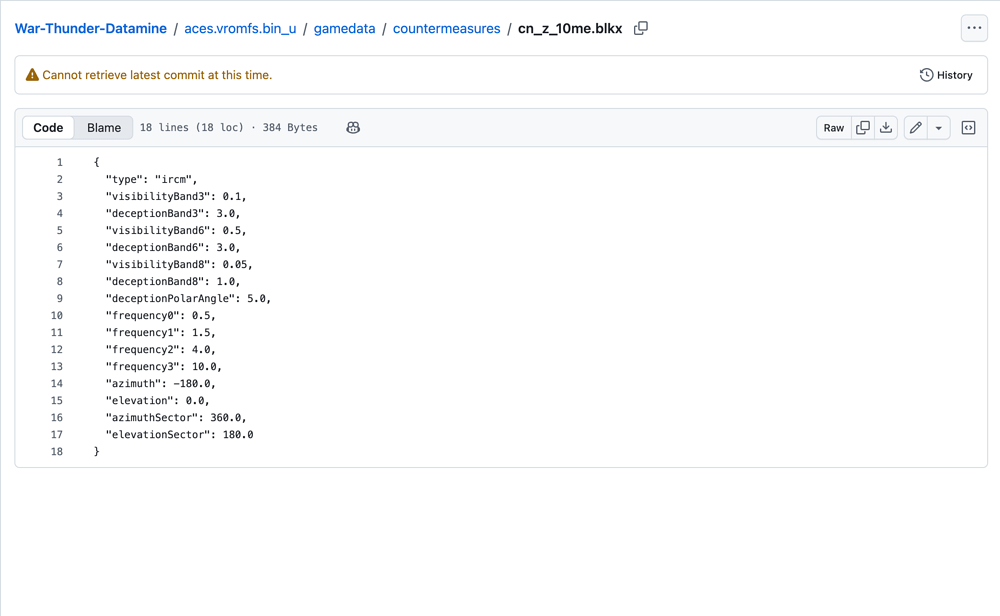Viewport: 1000px width, 616px height.
Task: Go to countermeasures folder
Action: (x=446, y=29)
